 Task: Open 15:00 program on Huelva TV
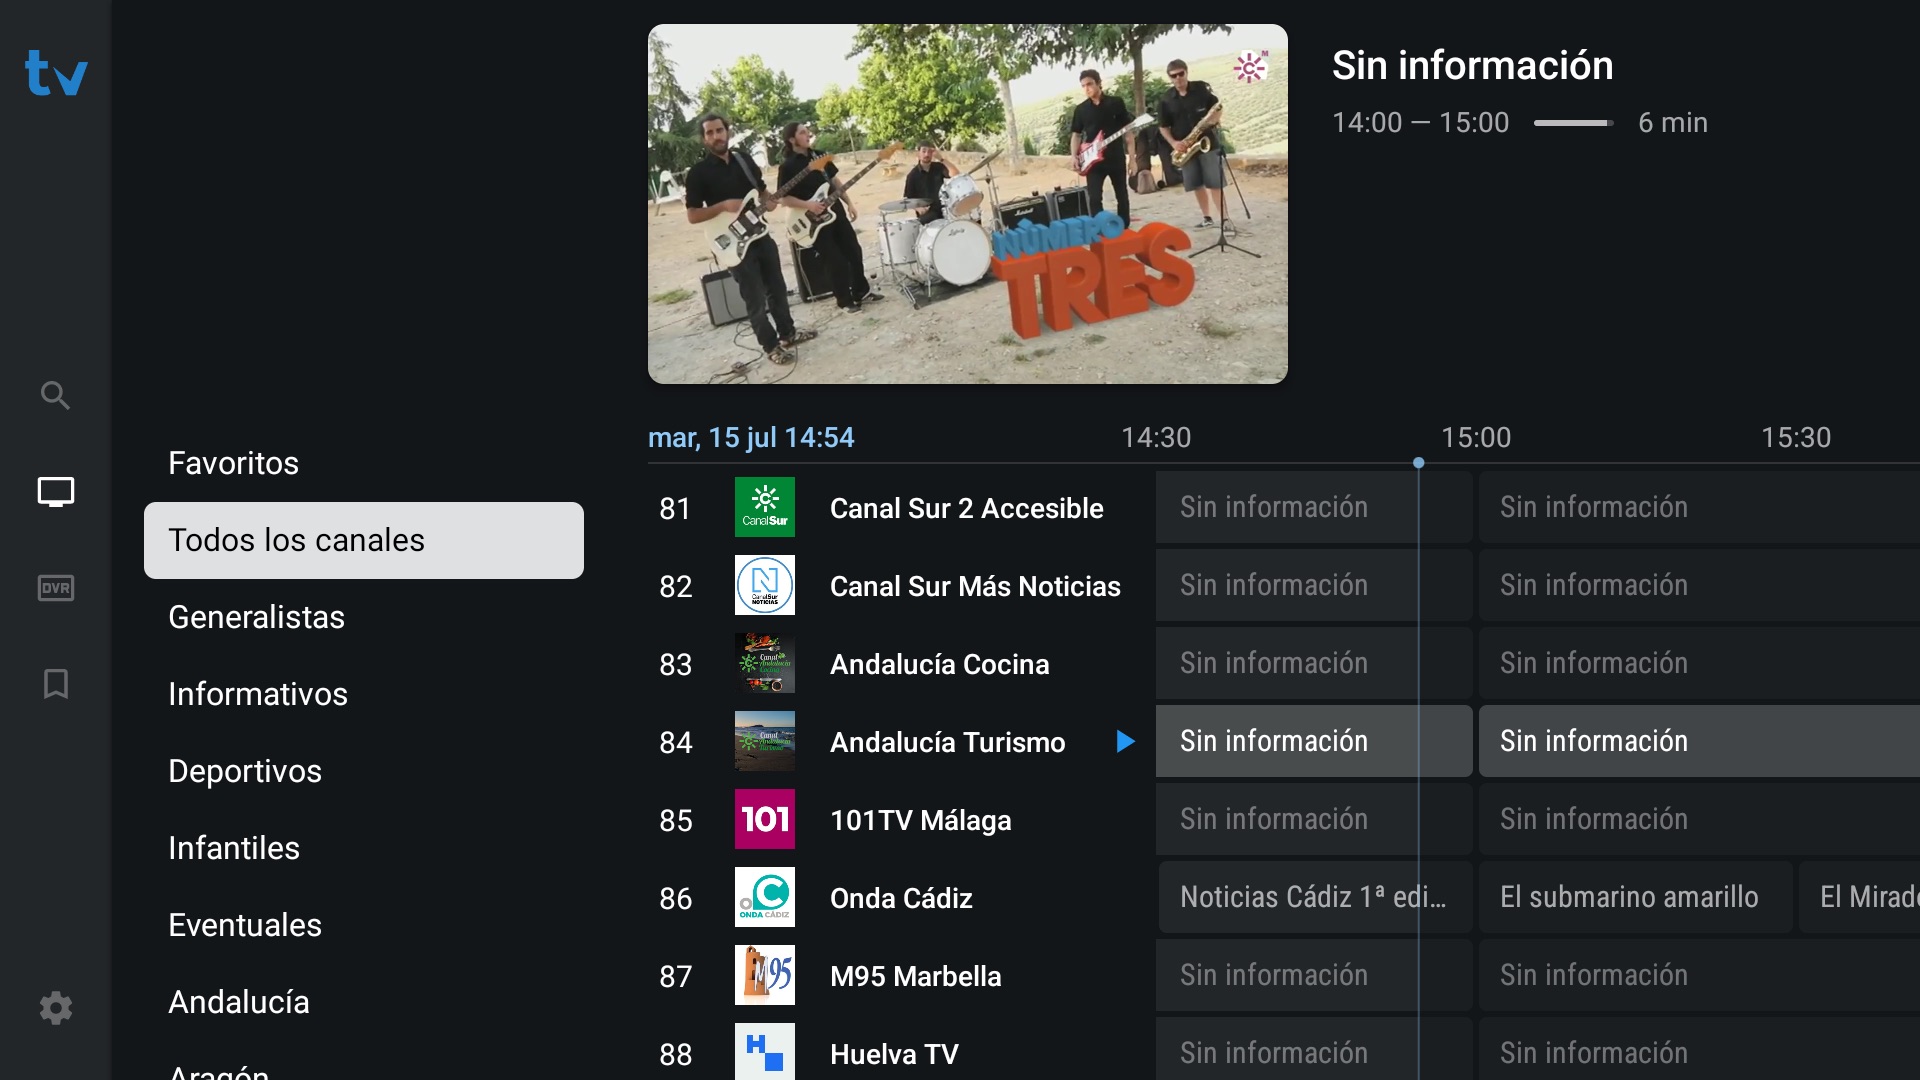pos(1699,1050)
